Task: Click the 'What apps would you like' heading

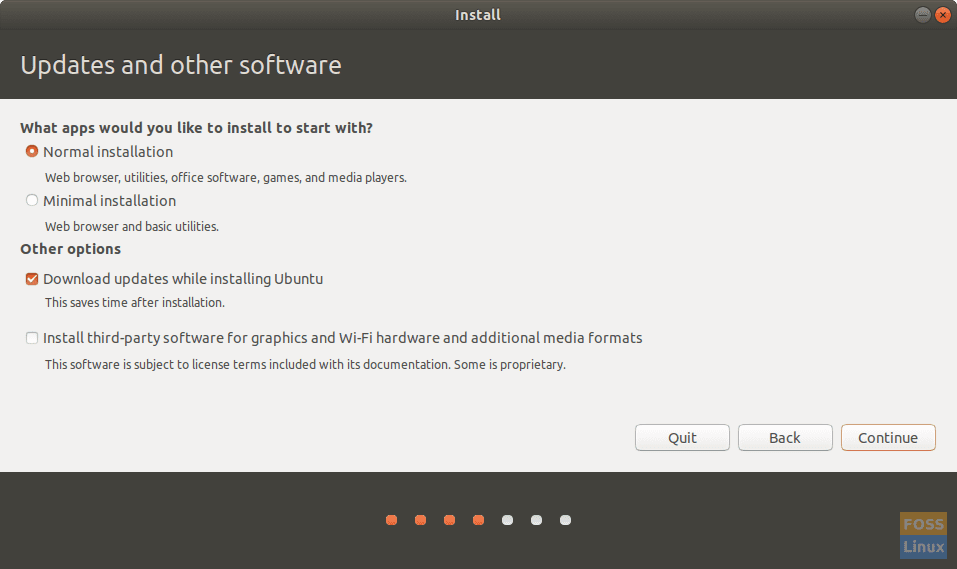Action: click(x=197, y=128)
